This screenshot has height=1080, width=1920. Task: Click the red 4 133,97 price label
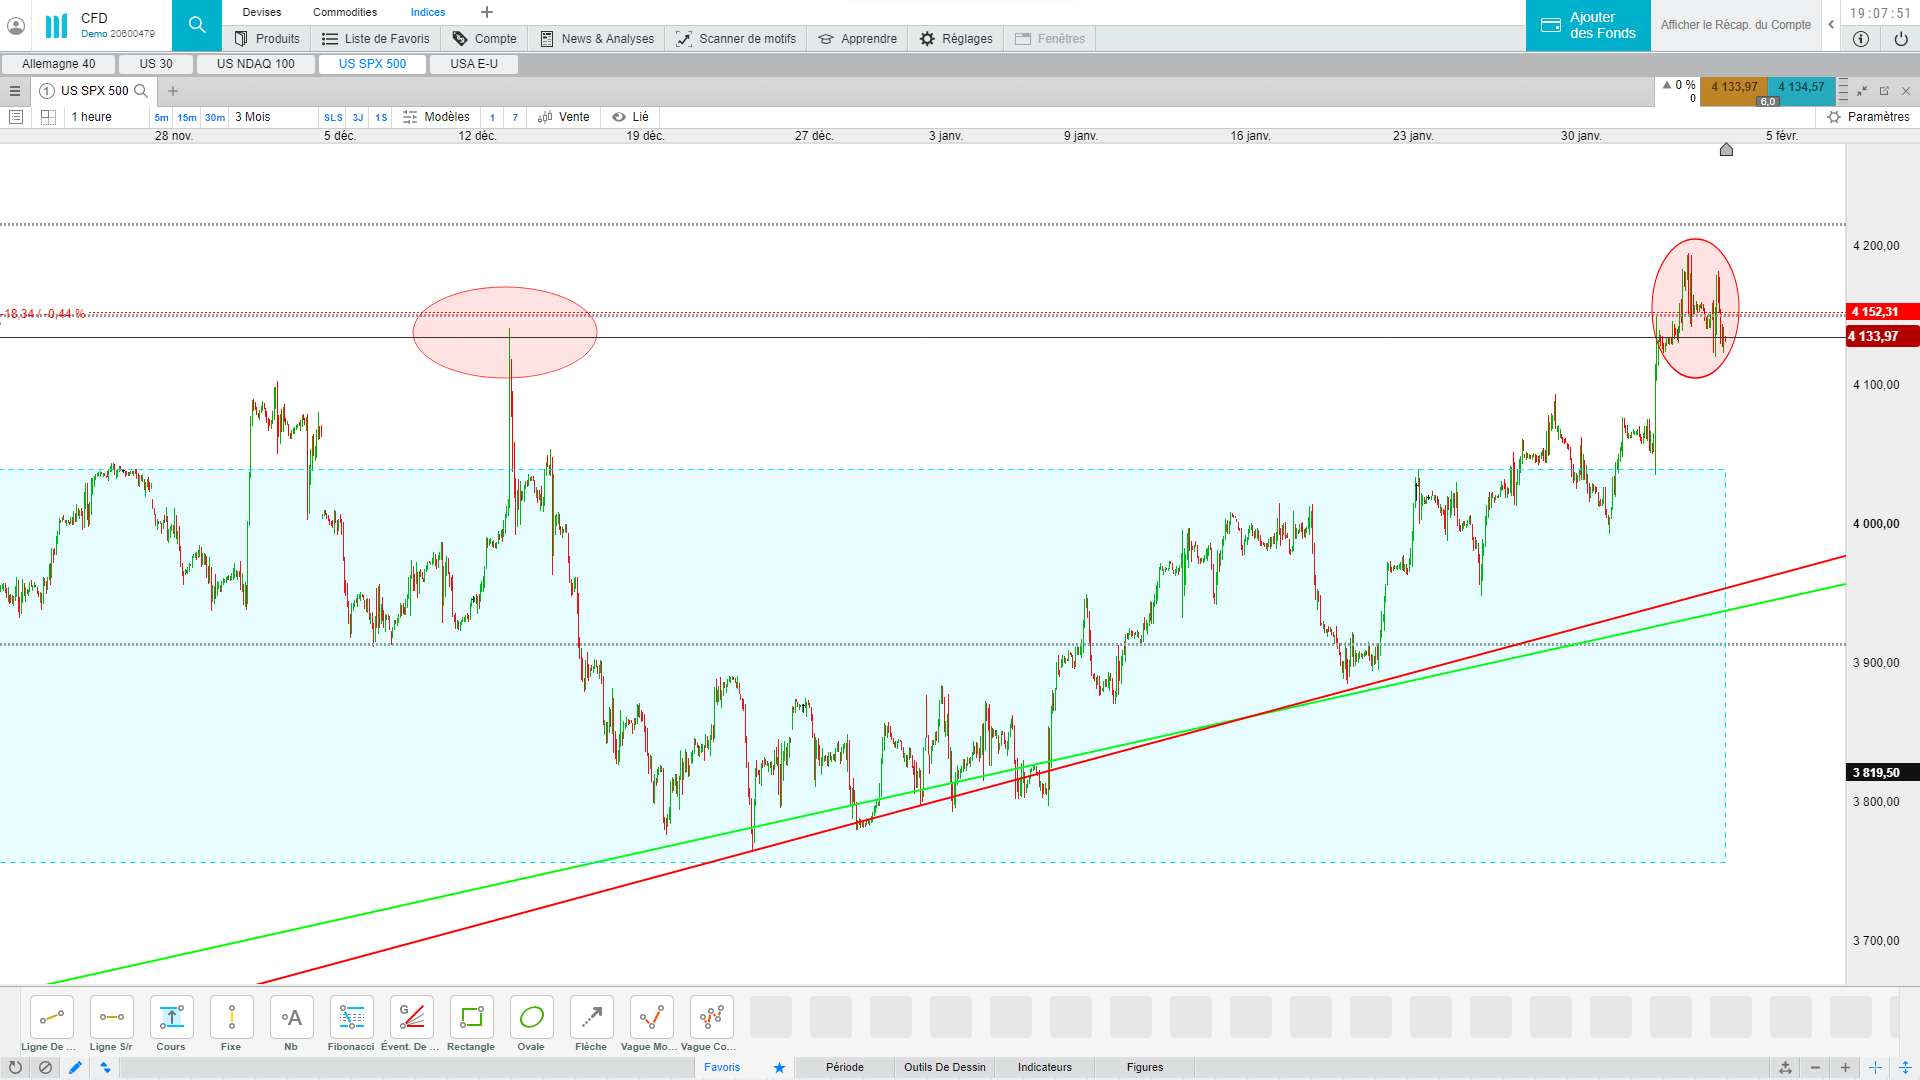pyautogui.click(x=1881, y=337)
